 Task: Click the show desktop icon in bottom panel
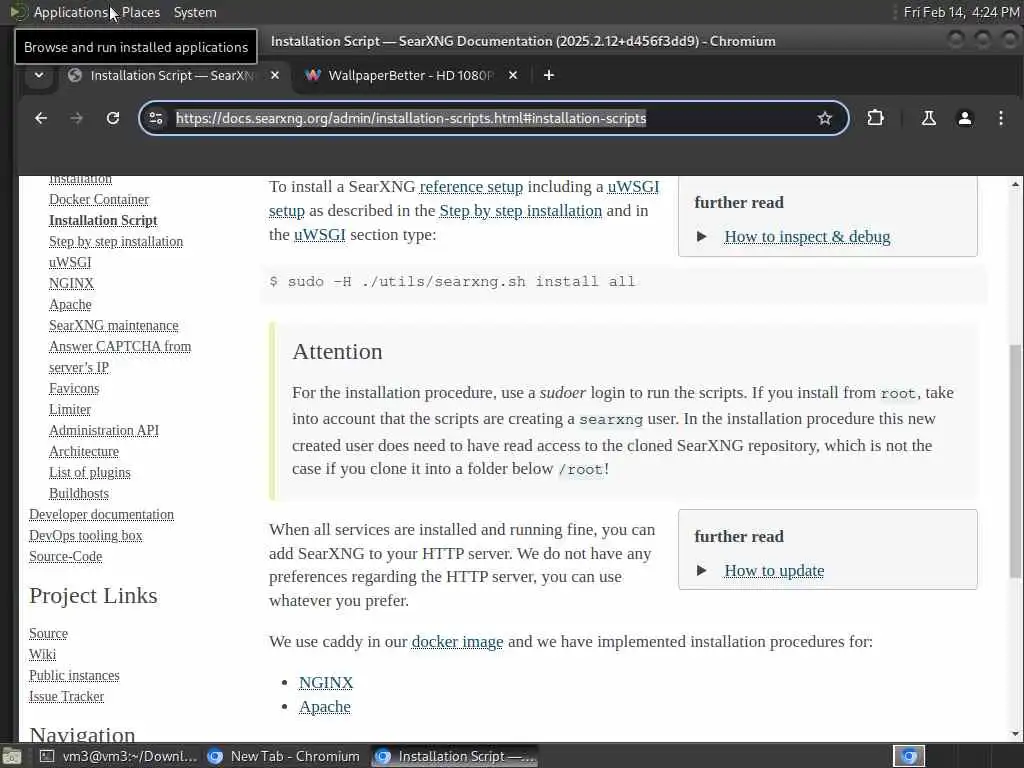tap(12, 757)
